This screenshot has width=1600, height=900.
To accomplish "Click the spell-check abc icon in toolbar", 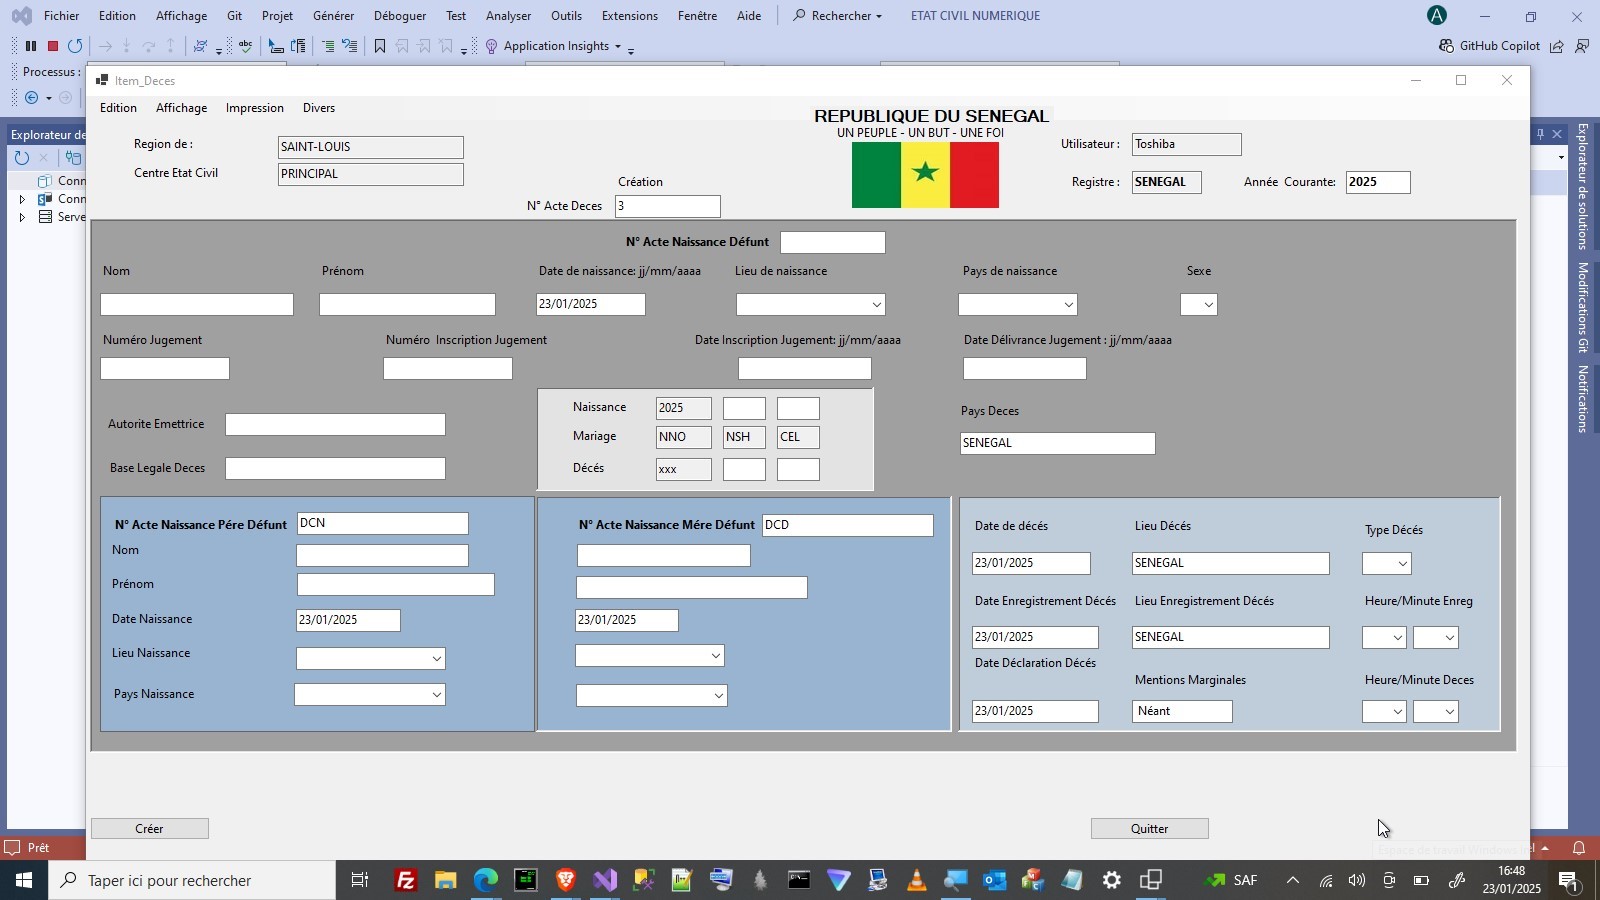I will click(x=245, y=46).
